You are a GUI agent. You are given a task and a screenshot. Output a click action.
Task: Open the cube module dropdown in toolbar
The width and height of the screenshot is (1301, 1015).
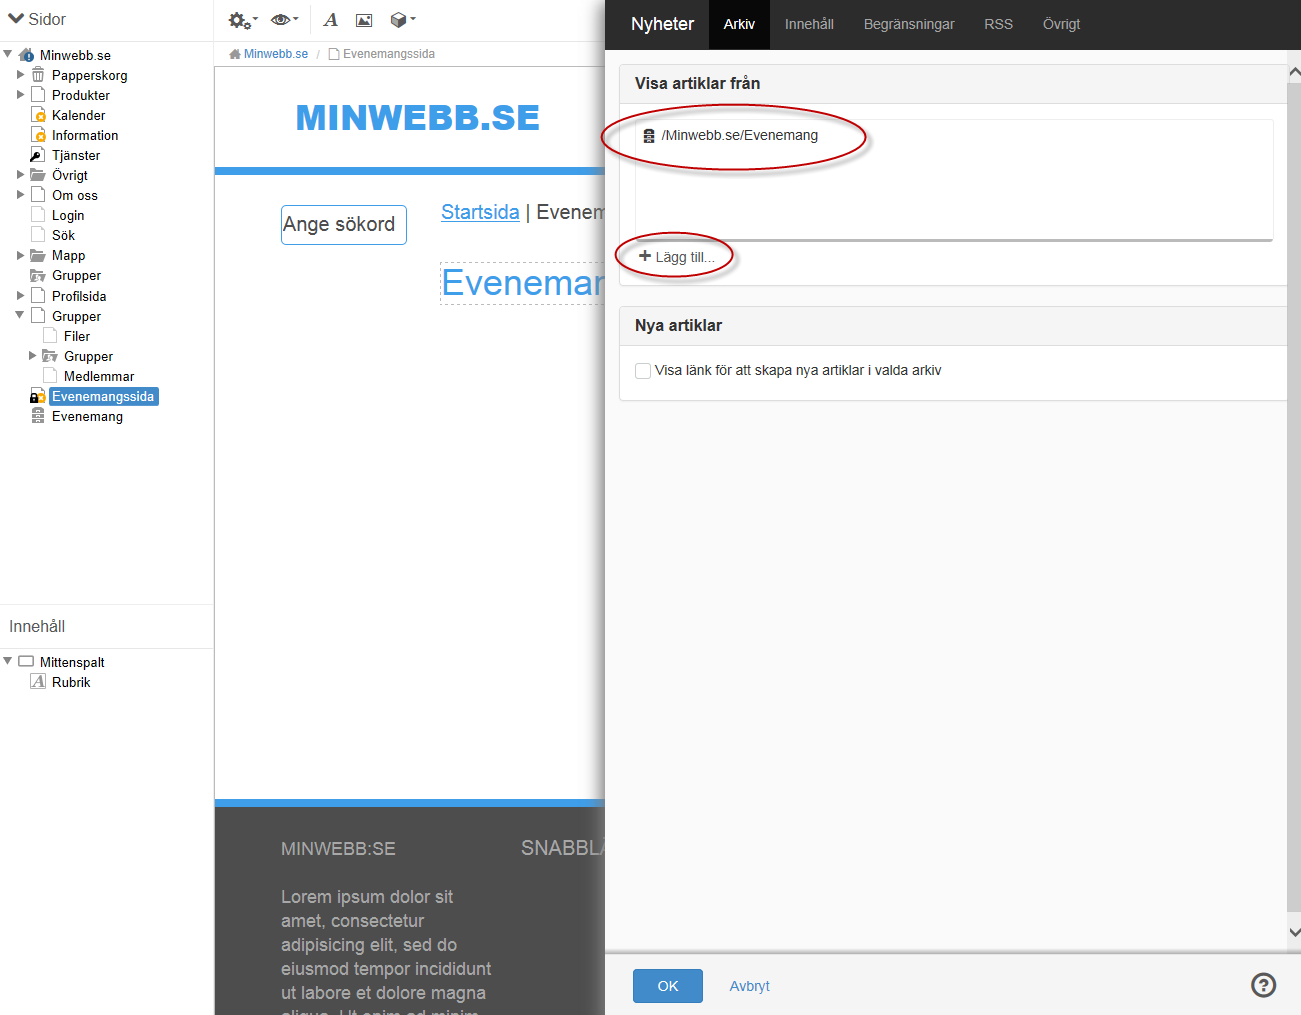402,20
